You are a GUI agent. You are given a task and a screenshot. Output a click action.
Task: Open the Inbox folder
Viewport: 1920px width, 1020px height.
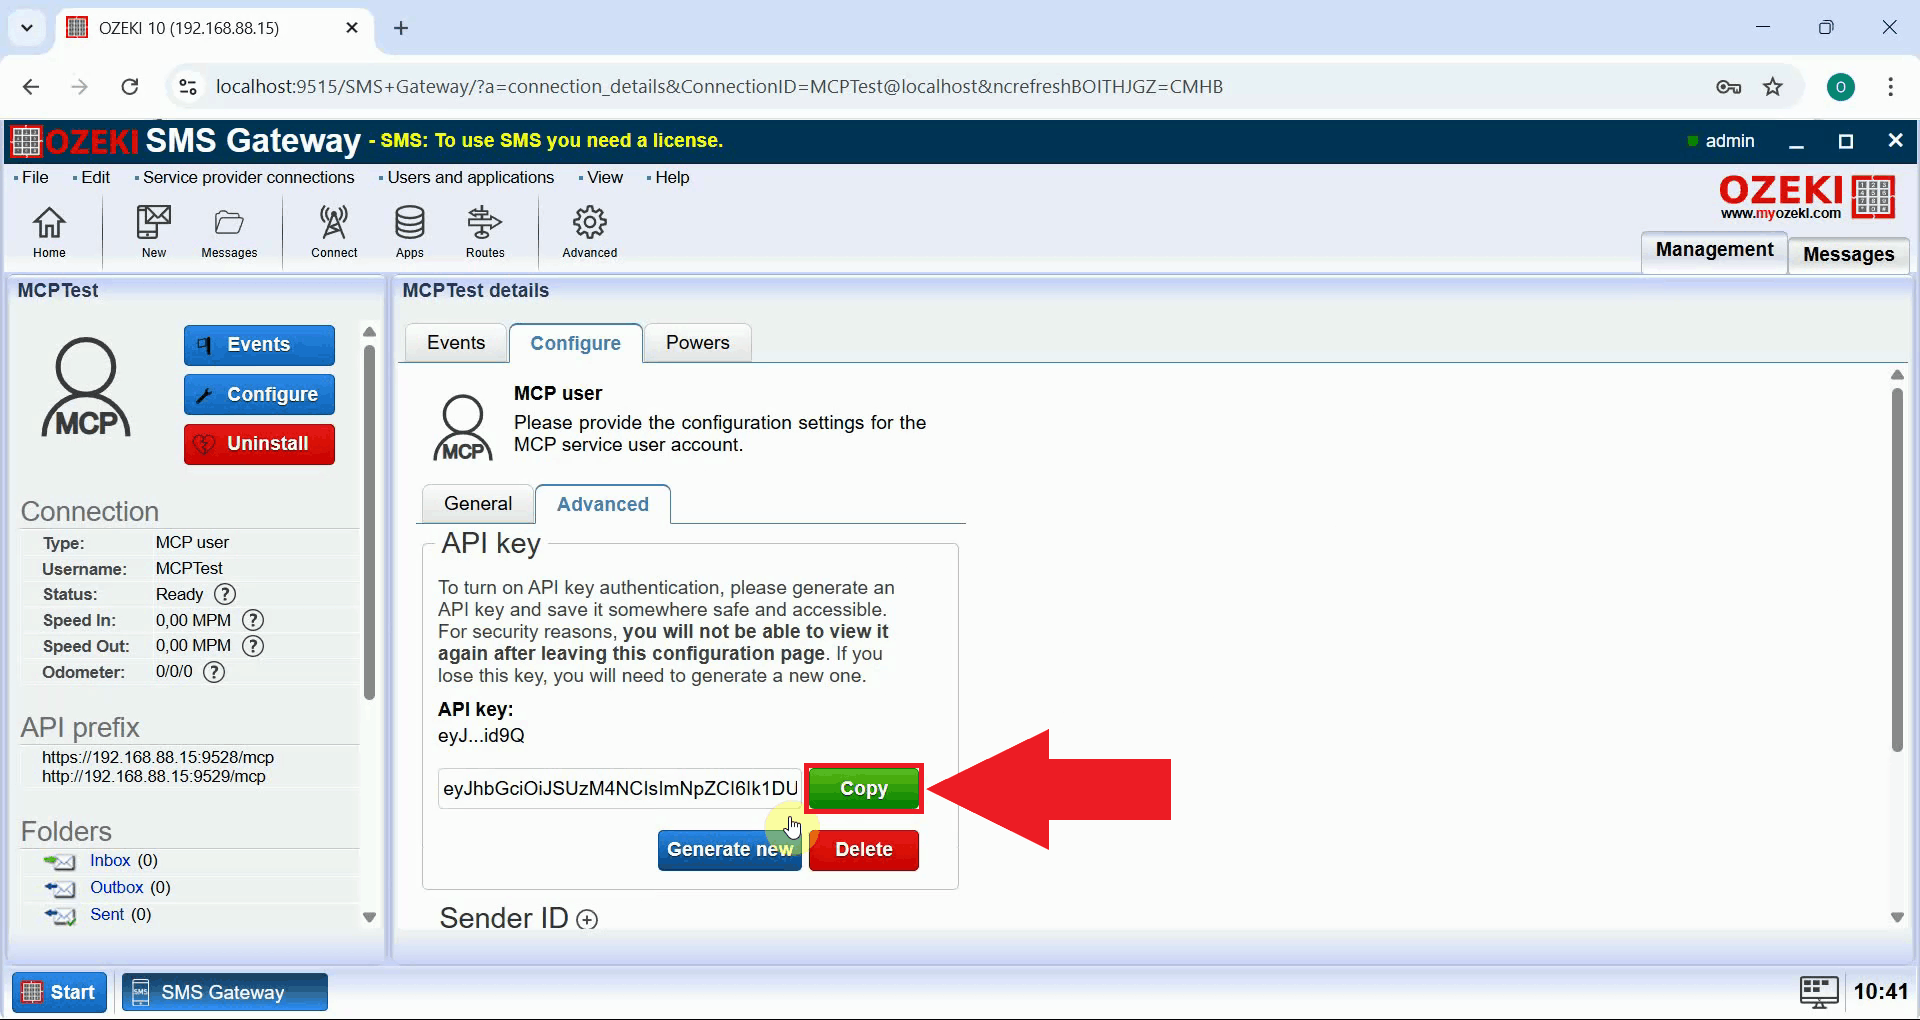tap(110, 860)
